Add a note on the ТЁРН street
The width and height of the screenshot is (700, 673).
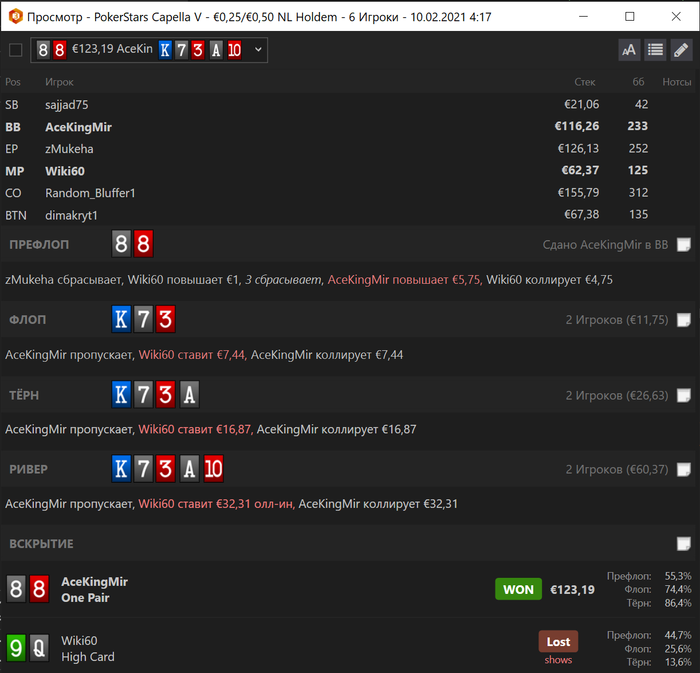683,395
